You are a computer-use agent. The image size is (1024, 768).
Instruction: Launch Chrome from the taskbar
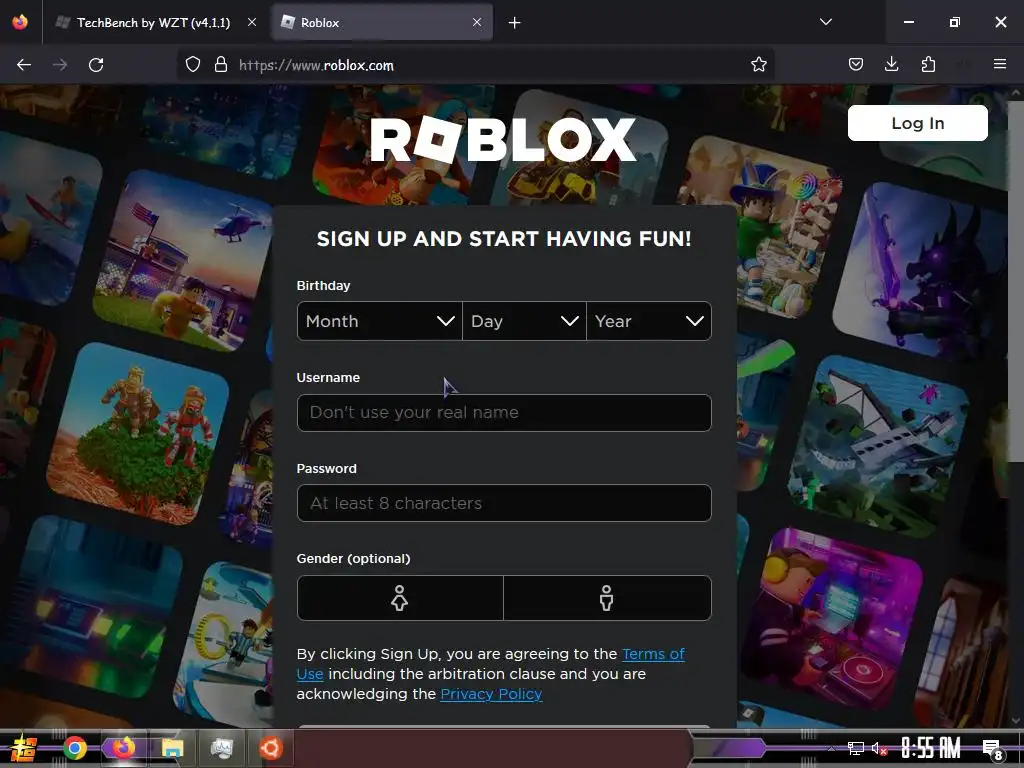[75, 748]
